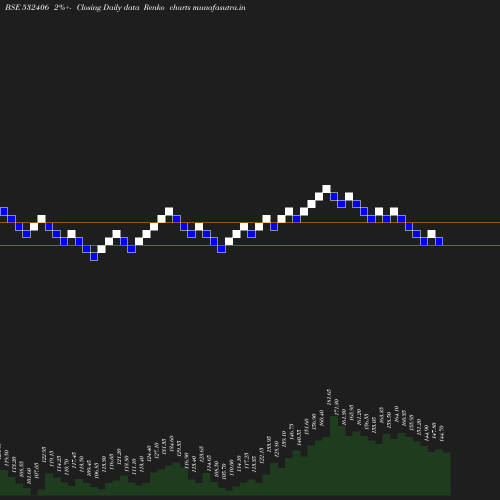Click the tallest green bar in the lower histogram
This screenshot has width=500, height=500.
334,455
